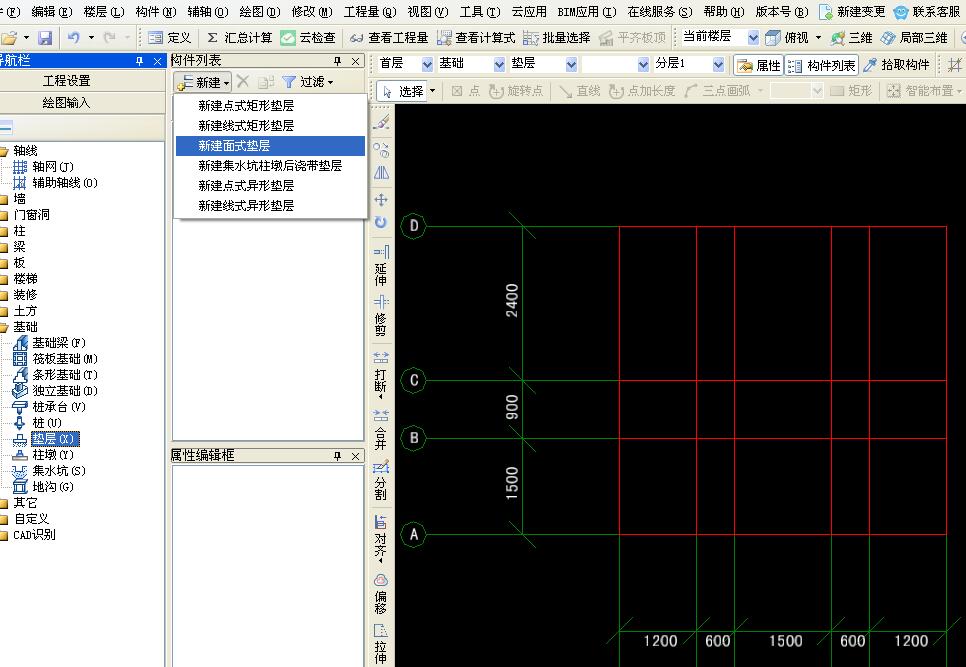Select 轴网(J) in navigation tree
Image resolution: width=966 pixels, height=667 pixels.
coord(43,166)
